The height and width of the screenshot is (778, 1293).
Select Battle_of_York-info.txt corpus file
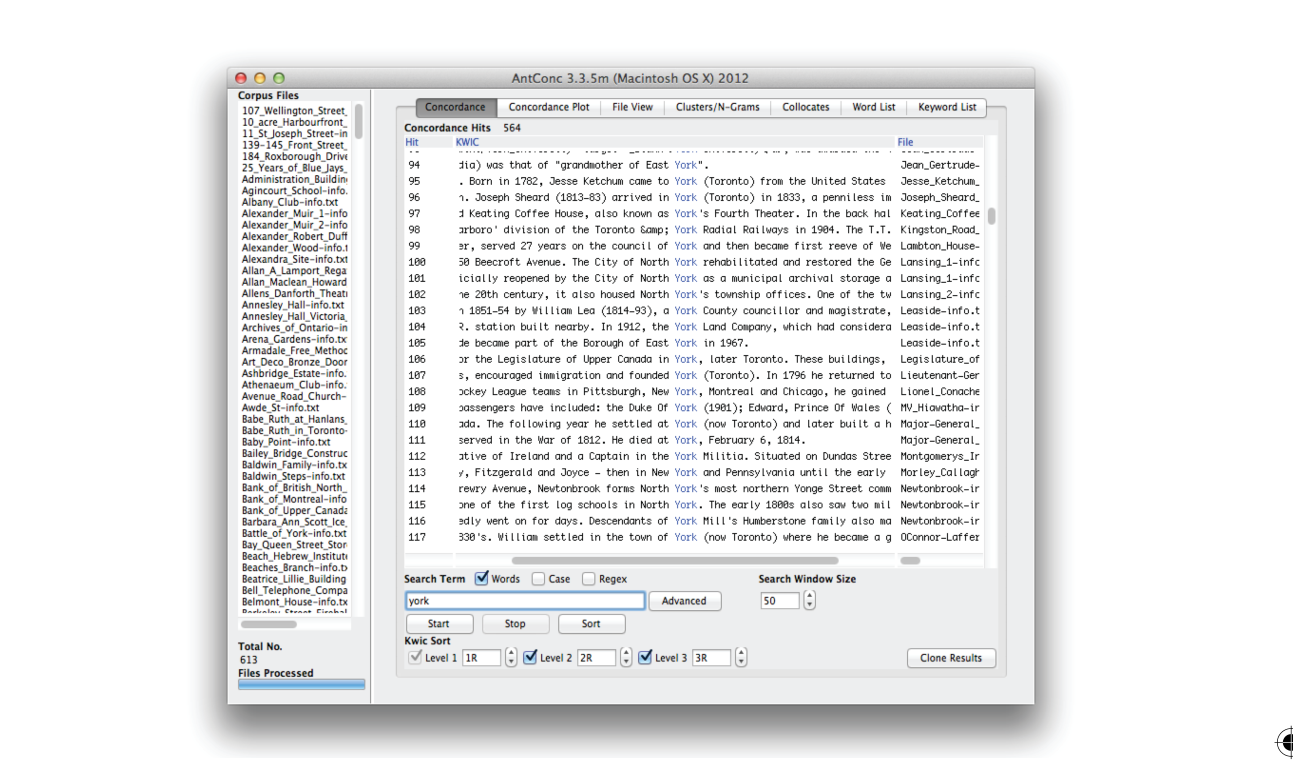click(x=294, y=533)
